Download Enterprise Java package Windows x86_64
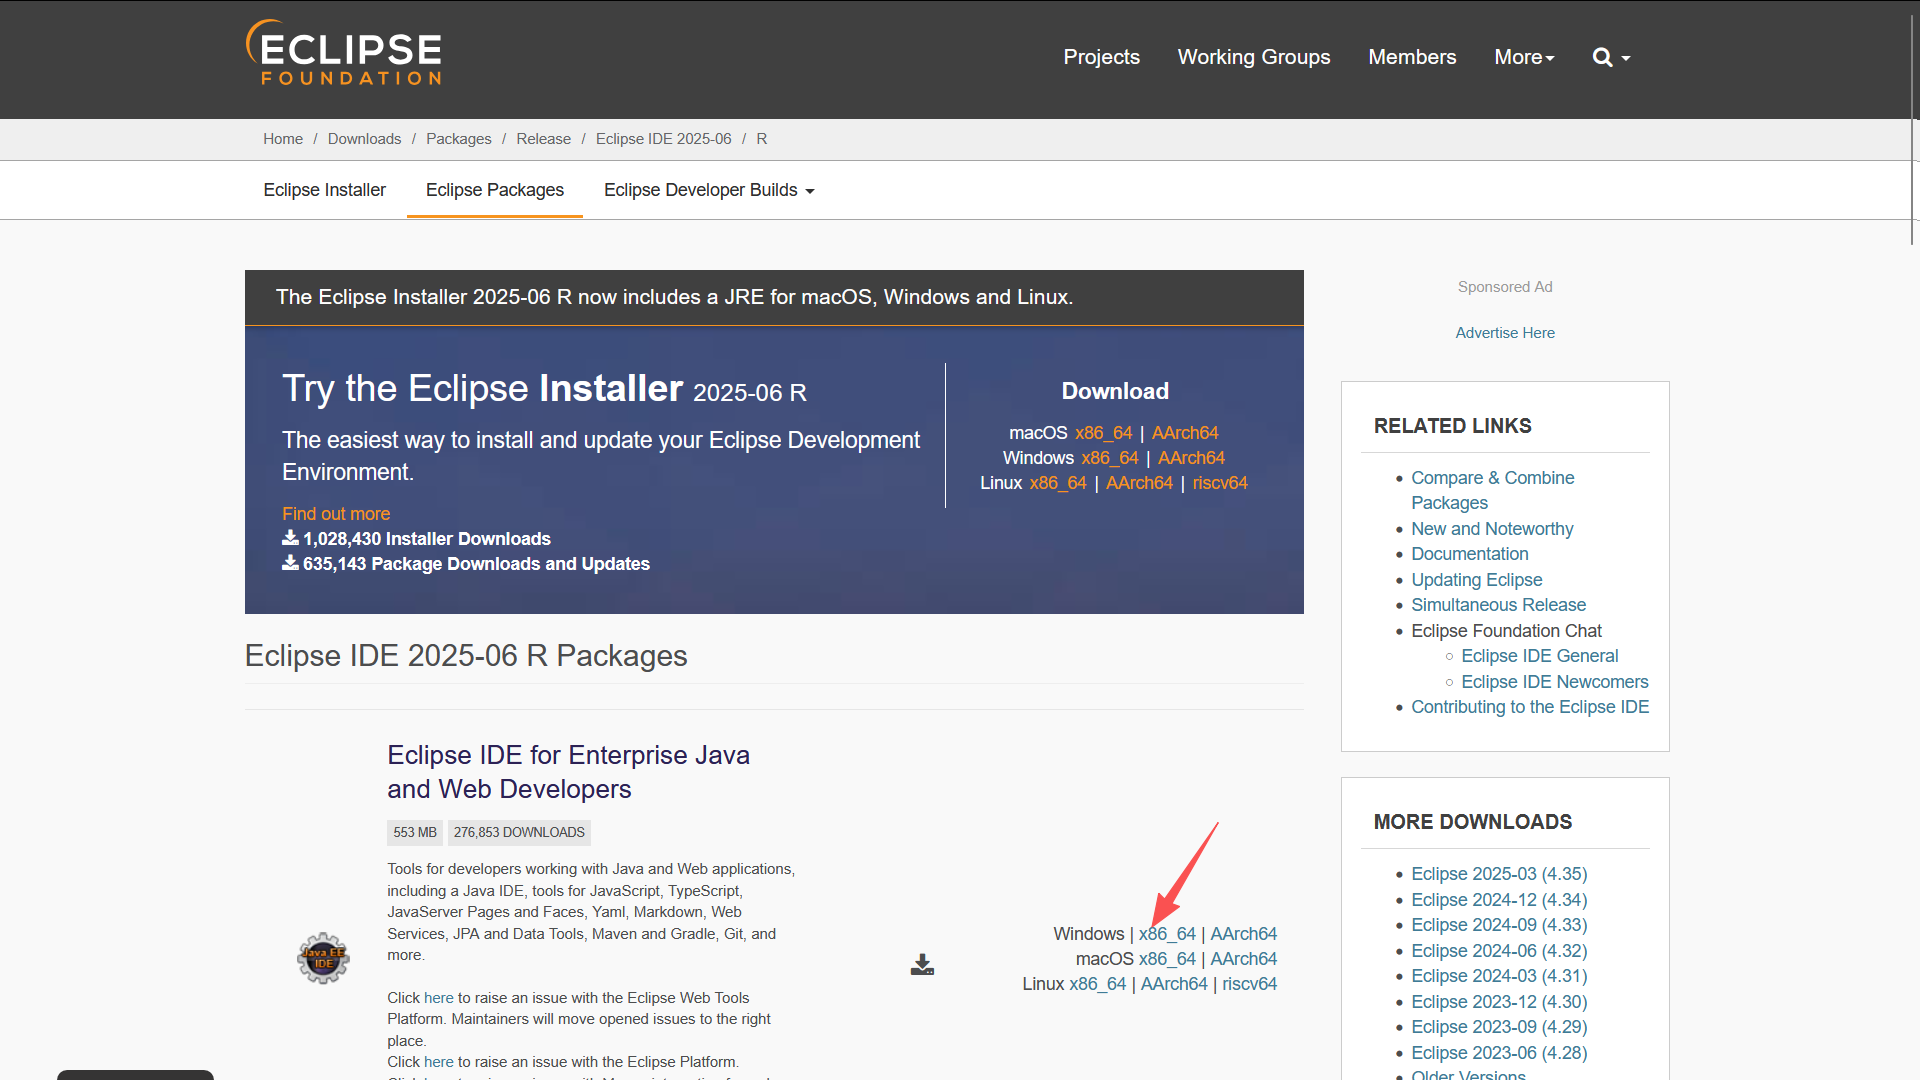Screen dimensions: 1920x1080 coord(1167,934)
